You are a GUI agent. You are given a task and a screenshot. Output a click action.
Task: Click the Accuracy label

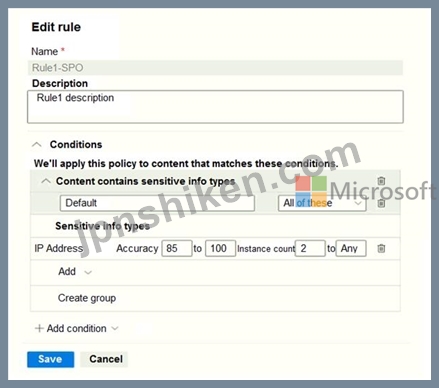coord(137,249)
